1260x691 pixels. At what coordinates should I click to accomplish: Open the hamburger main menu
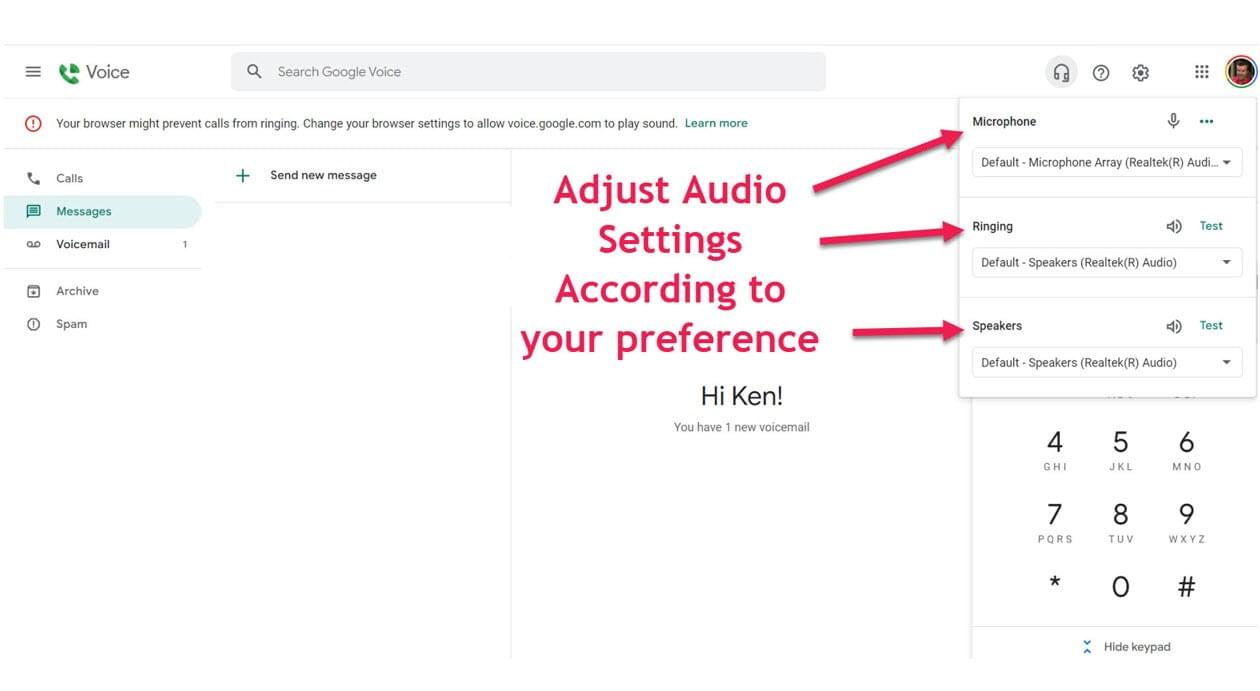click(33, 72)
